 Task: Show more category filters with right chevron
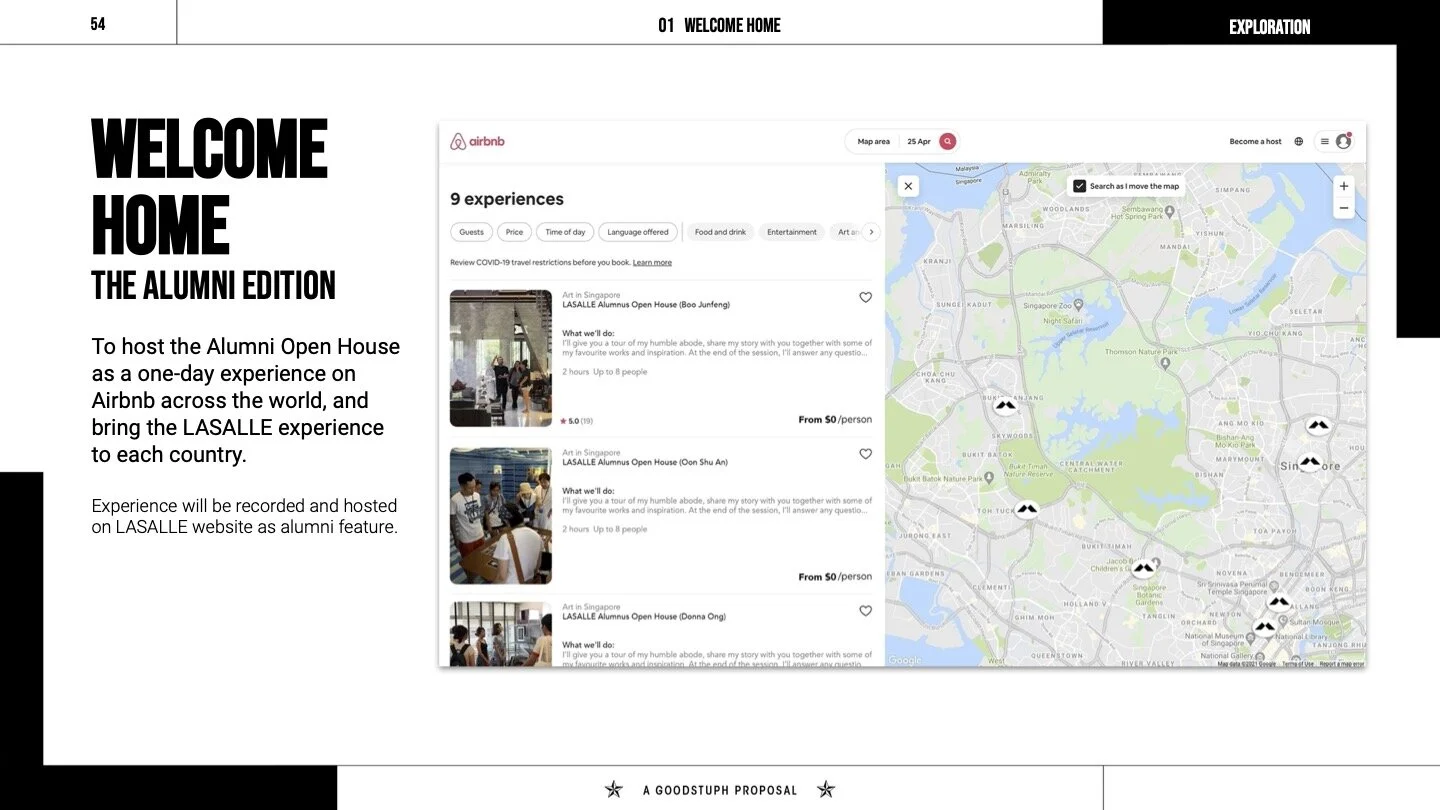click(871, 232)
